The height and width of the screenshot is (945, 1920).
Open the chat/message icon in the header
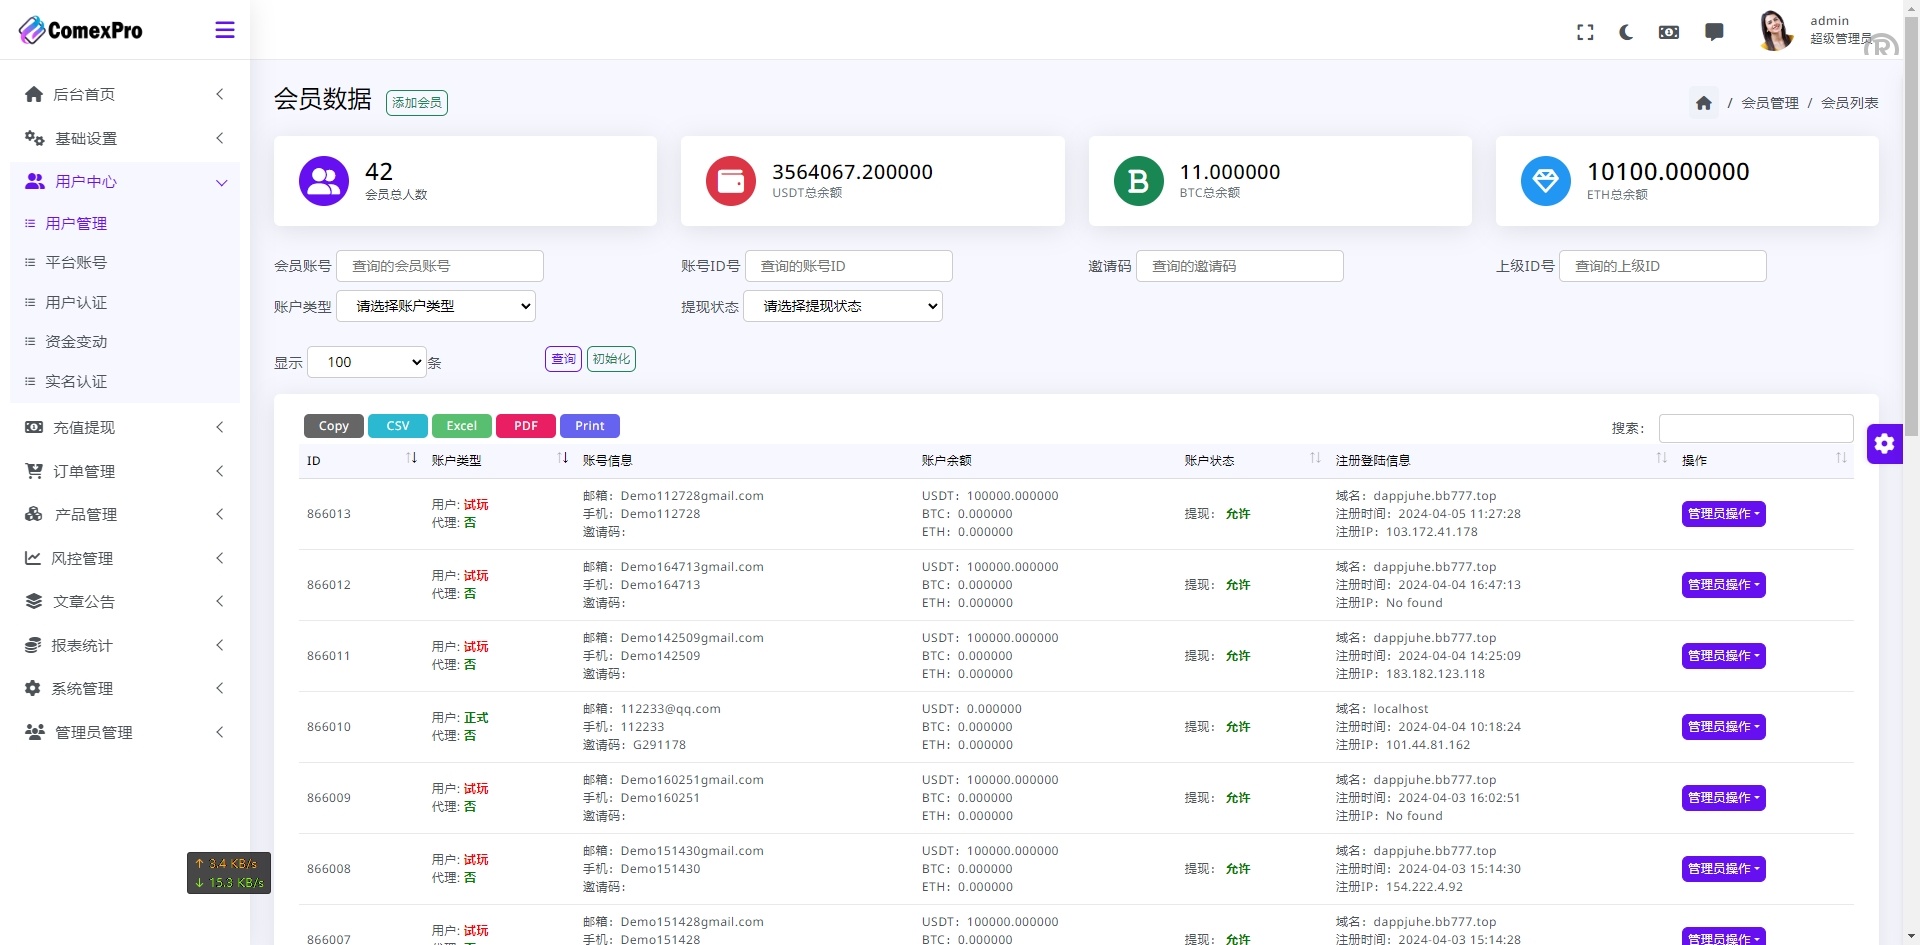pyautogui.click(x=1715, y=32)
